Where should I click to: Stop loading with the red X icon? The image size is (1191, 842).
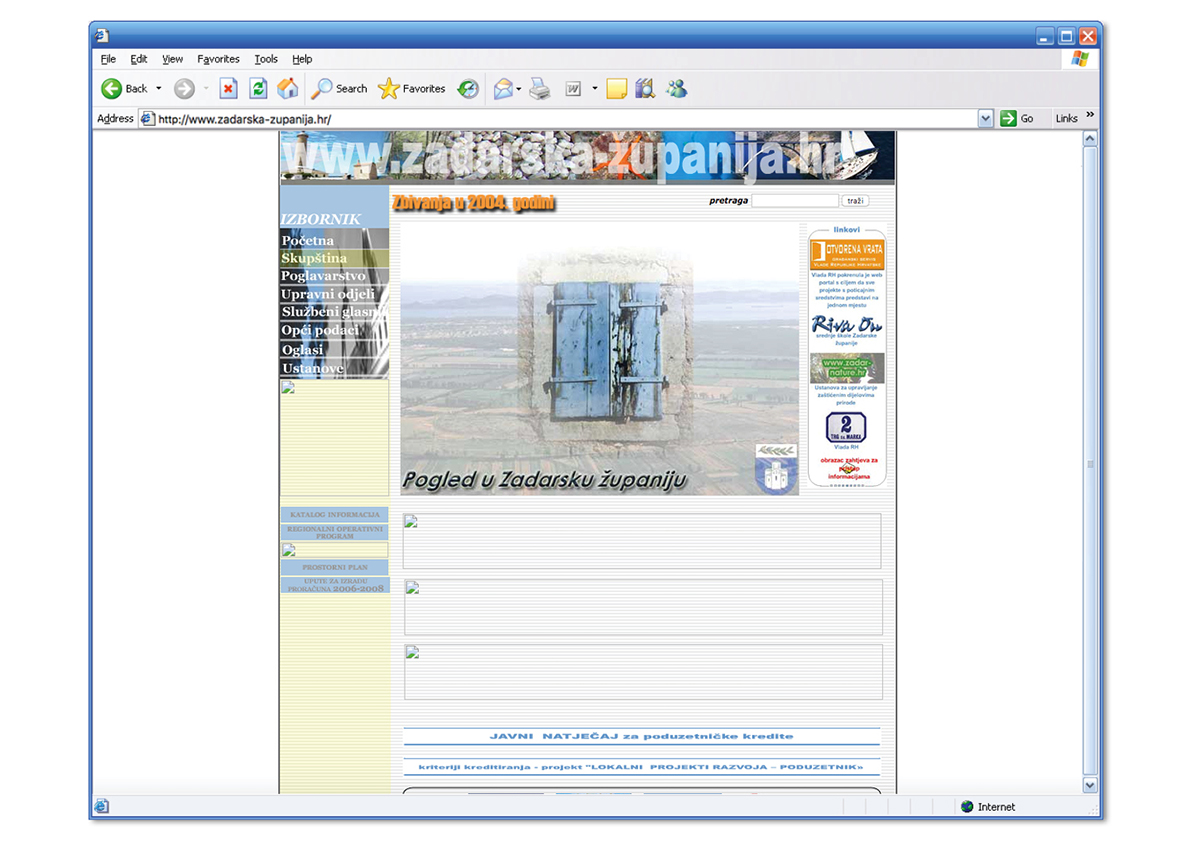228,88
